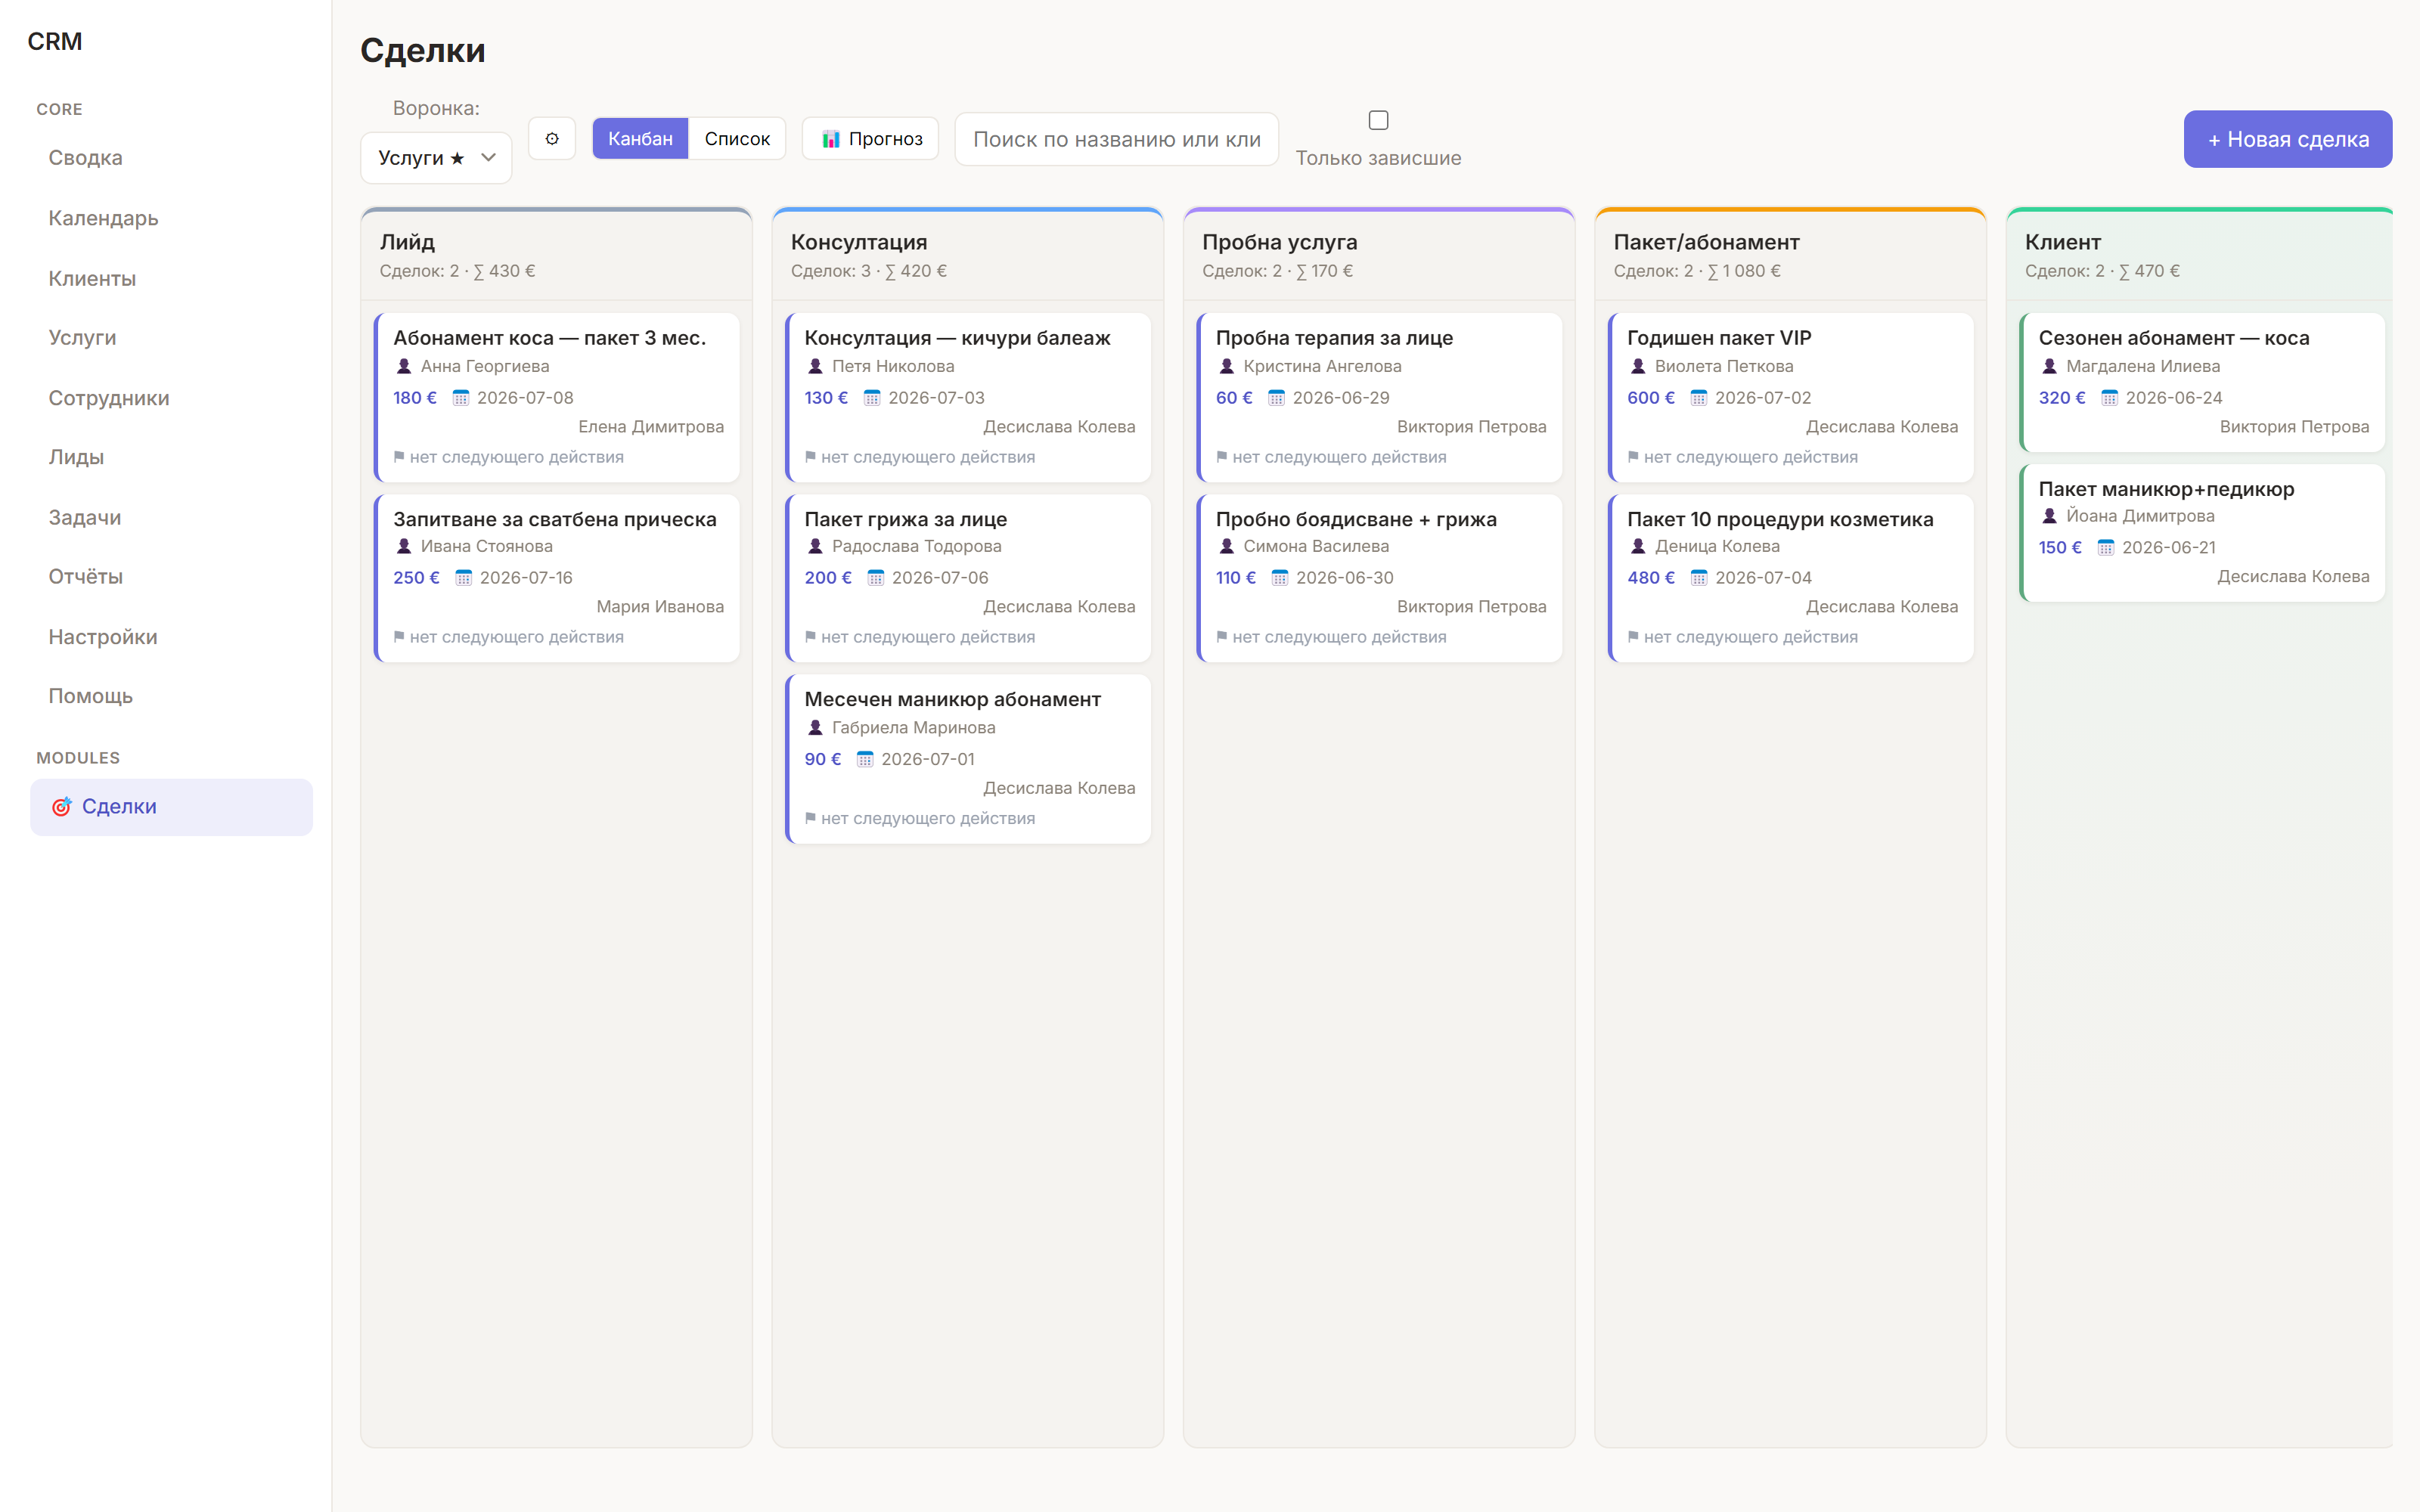Image resolution: width=2420 pixels, height=1512 pixels.
Task: Open deal Запитване за сватбена прическа
Action: click(x=557, y=578)
